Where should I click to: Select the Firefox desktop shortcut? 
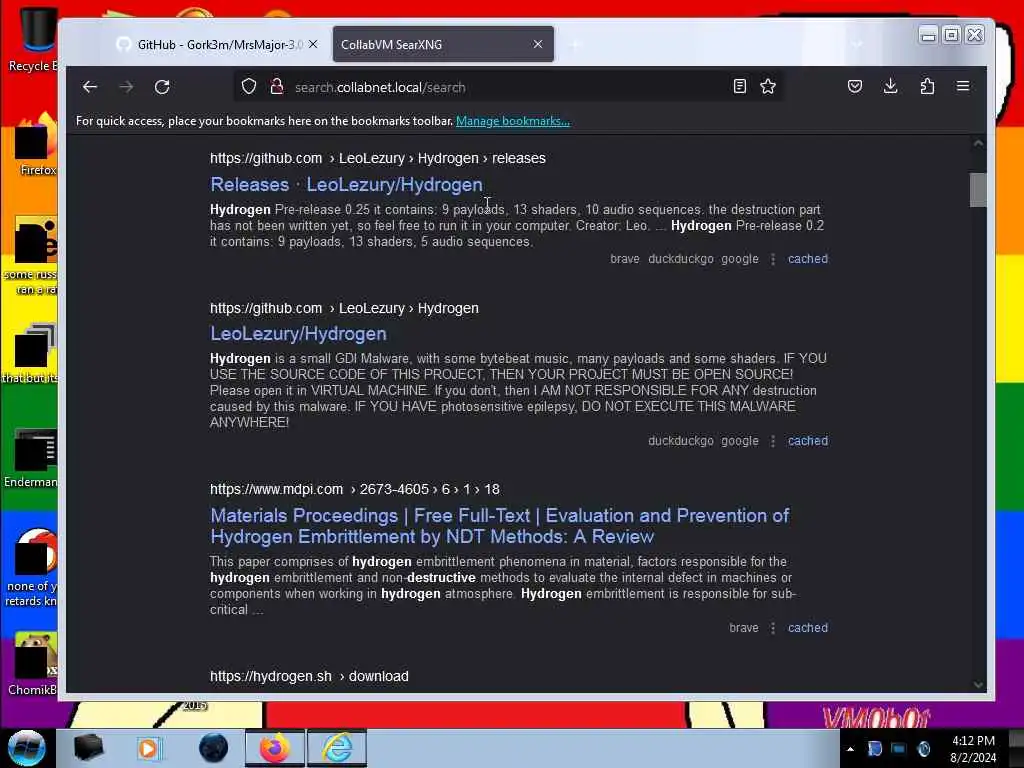[x=34, y=146]
